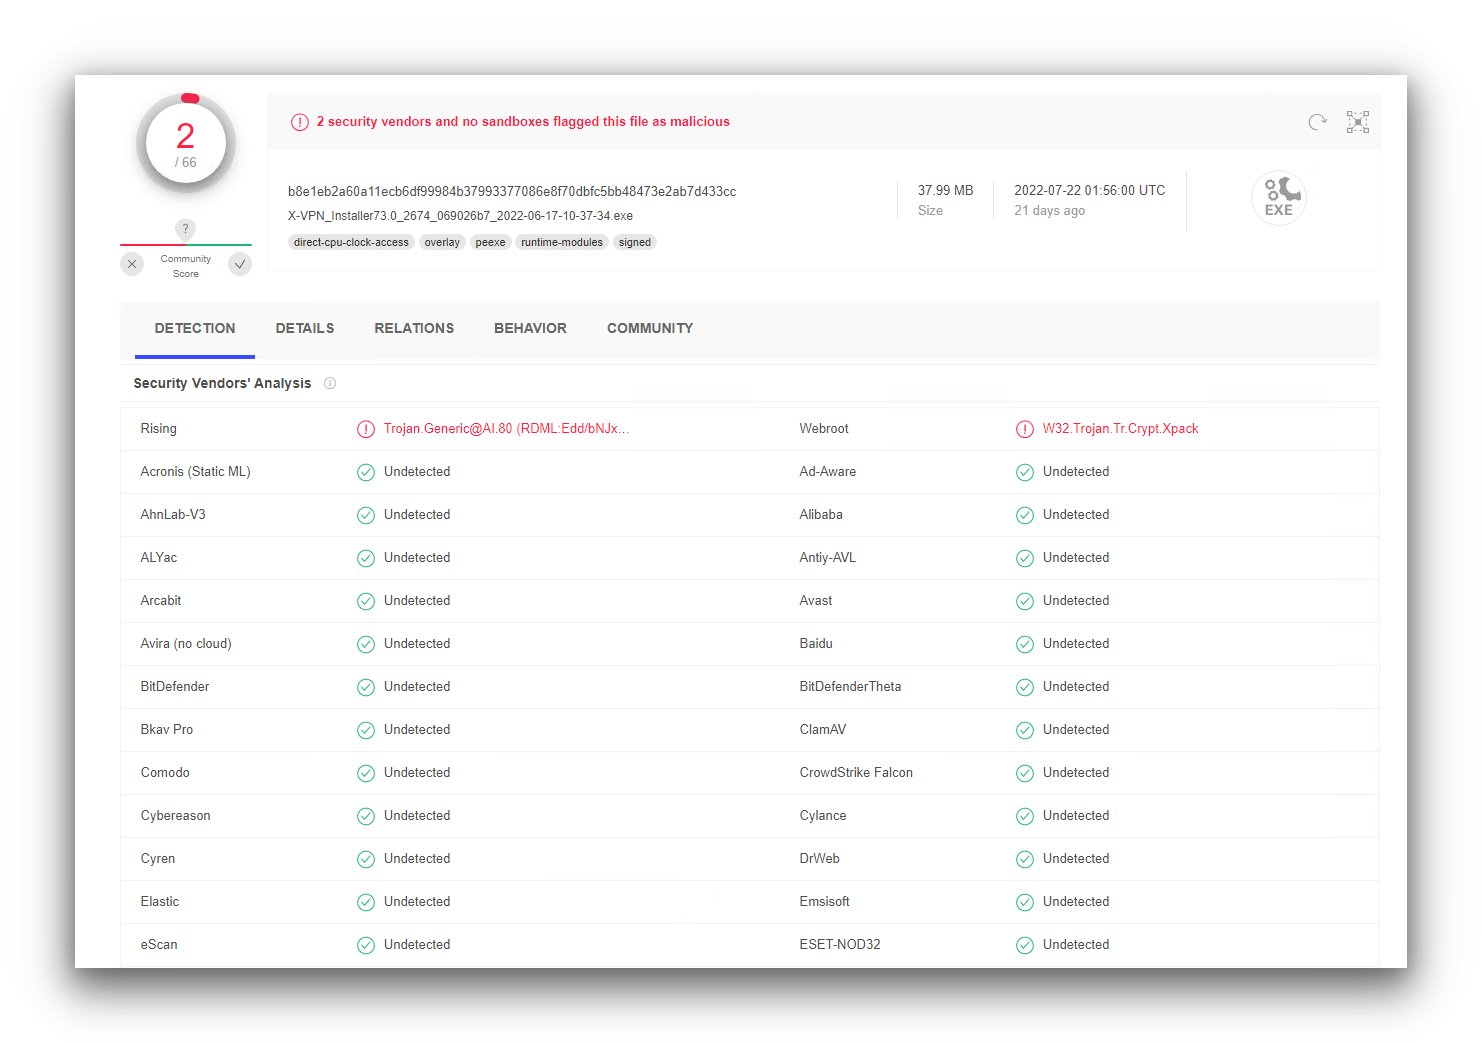
Task: Click Webroot's W32.Trojan.Tr.Crypt.Xpack detection name
Action: click(1120, 428)
